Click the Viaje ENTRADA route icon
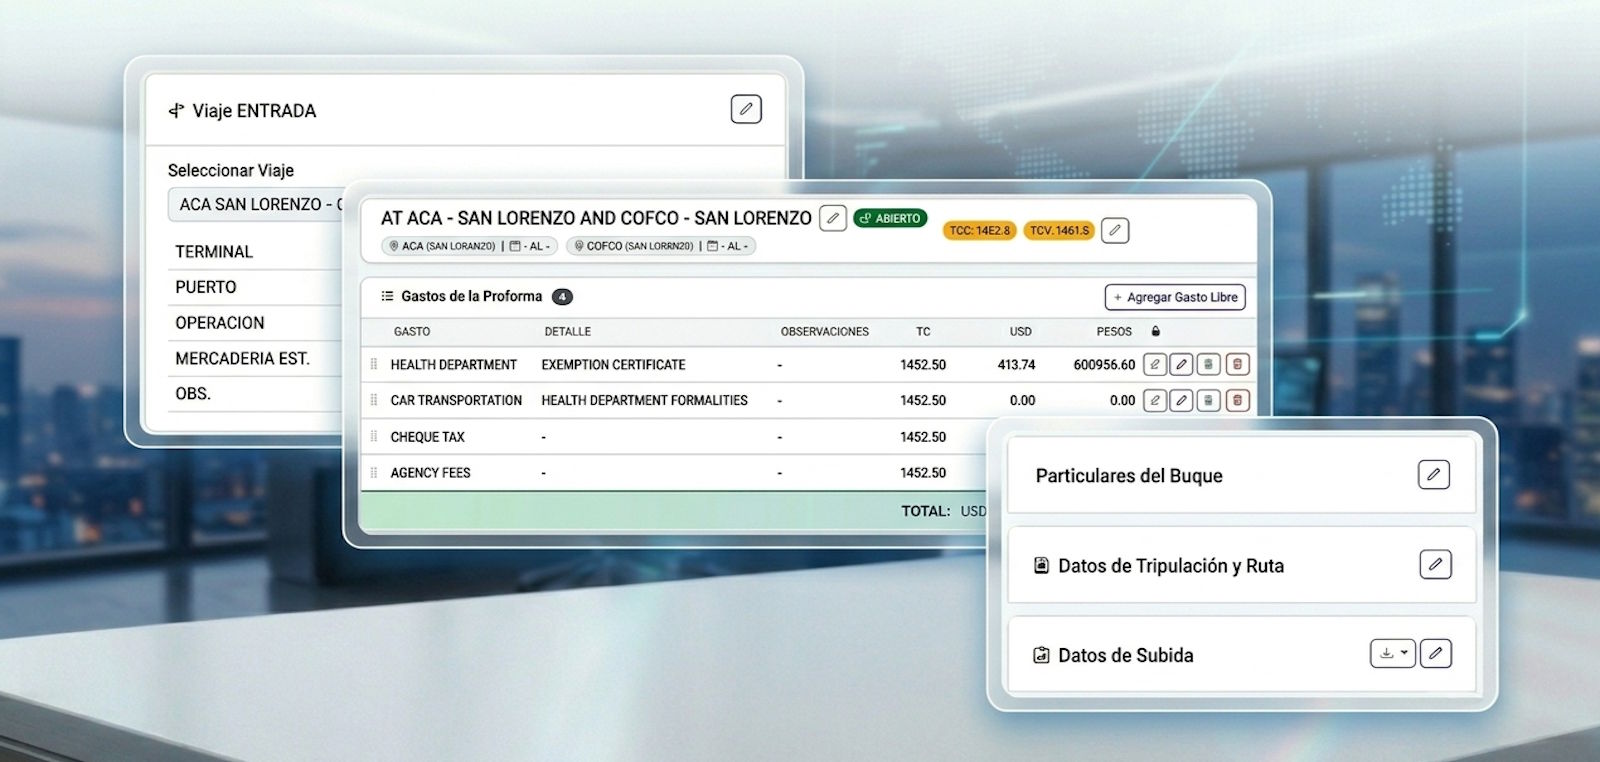Image resolution: width=1600 pixels, height=762 pixels. click(x=176, y=111)
